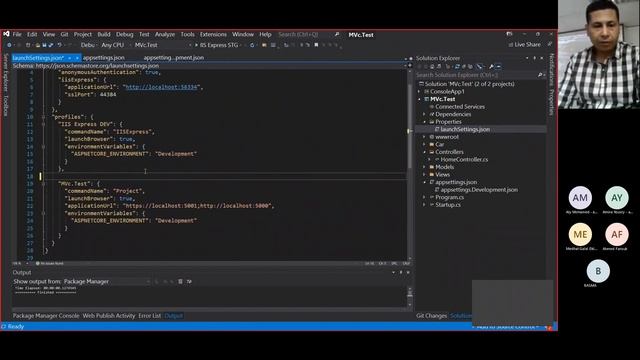The width and height of the screenshot is (640, 360).
Task: Expand the Models folder
Action: tap(424, 167)
